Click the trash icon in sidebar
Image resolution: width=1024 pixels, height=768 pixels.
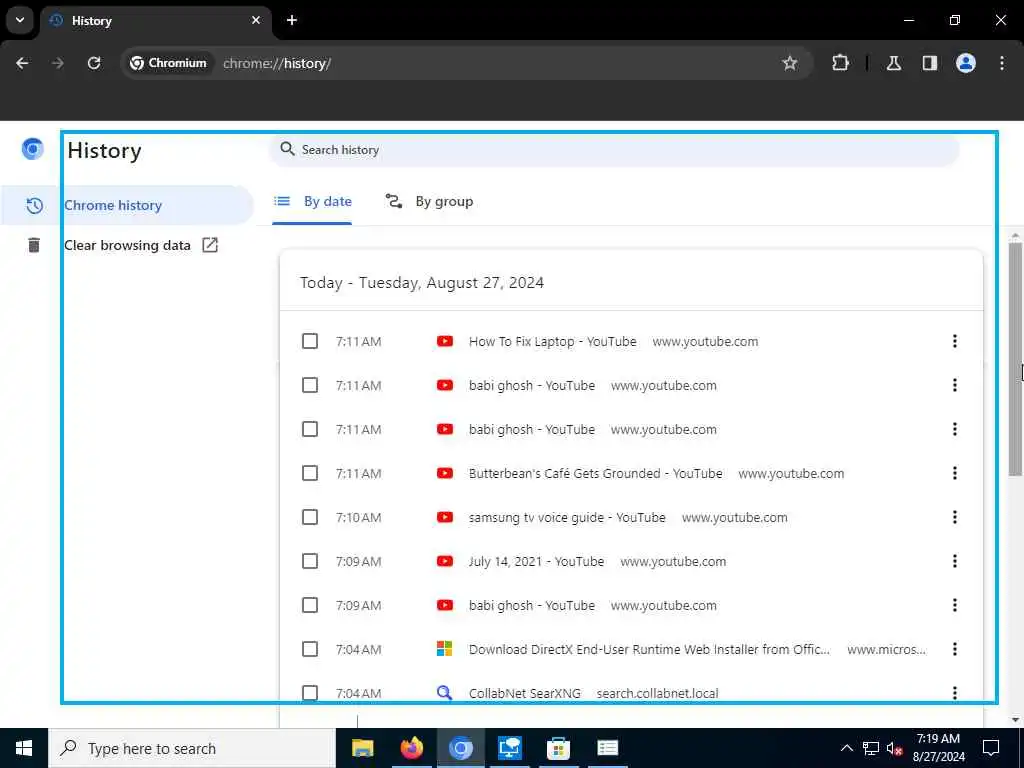pyautogui.click(x=34, y=245)
